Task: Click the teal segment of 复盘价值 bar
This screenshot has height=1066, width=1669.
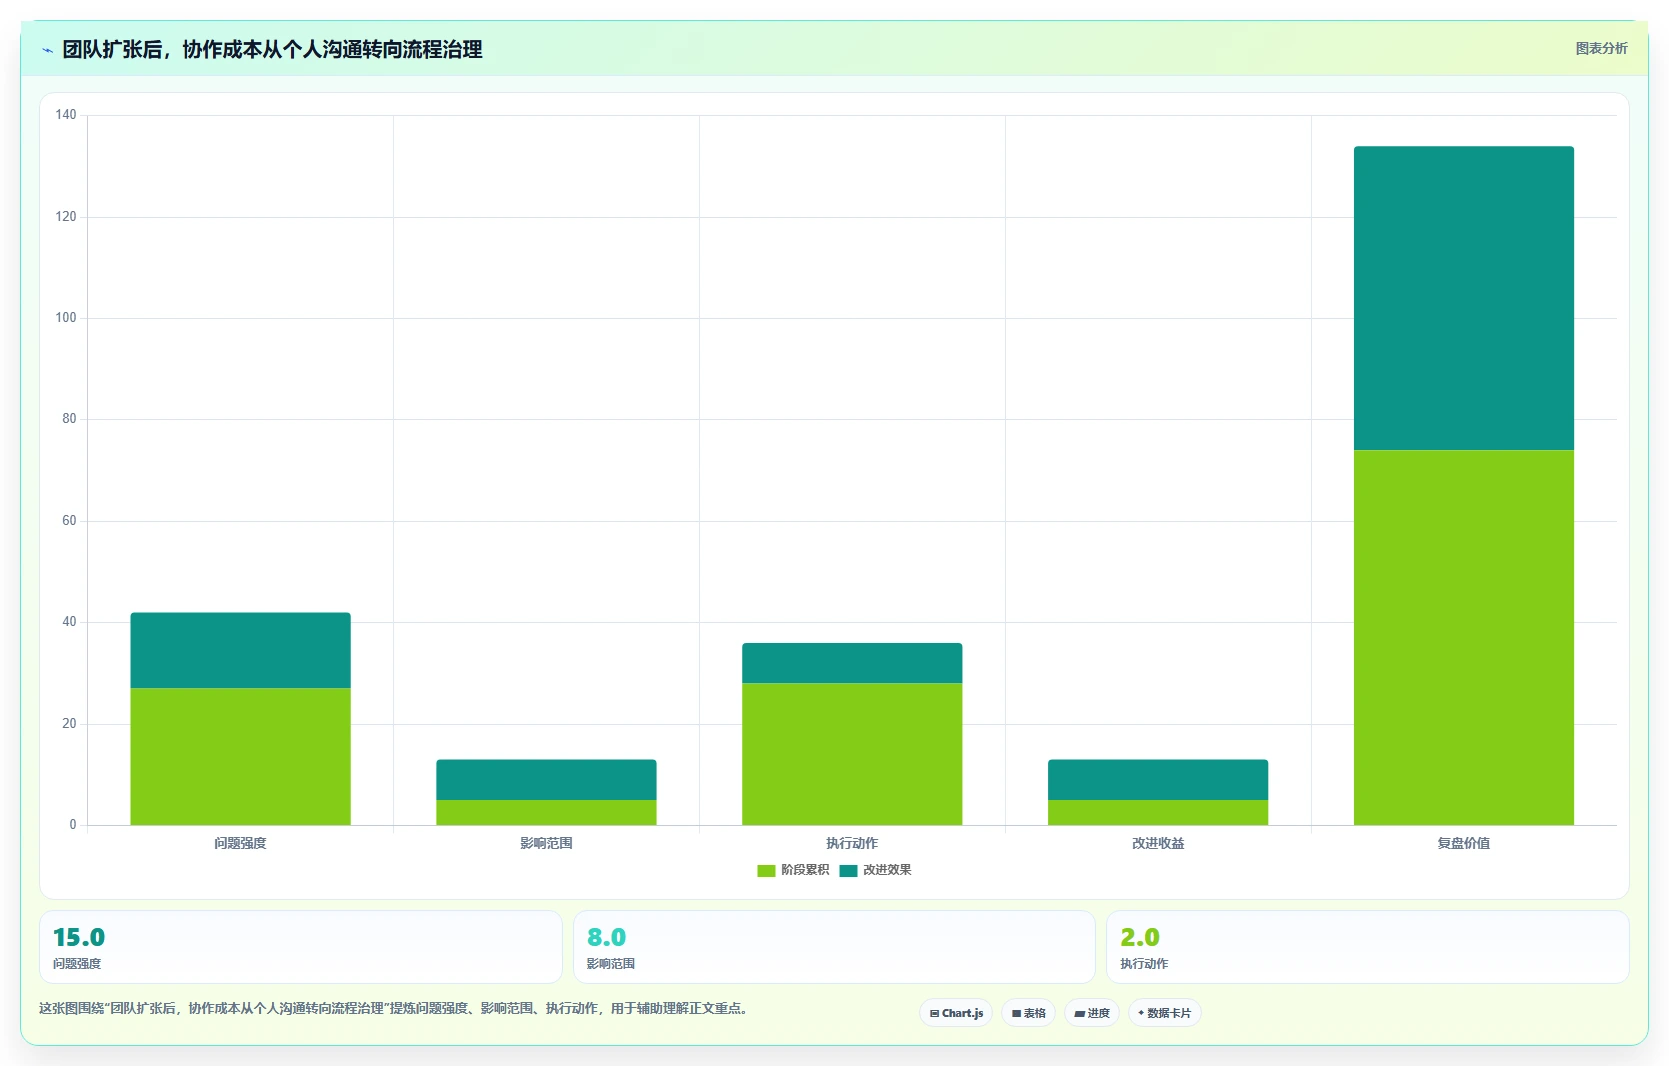Action: (x=1464, y=298)
